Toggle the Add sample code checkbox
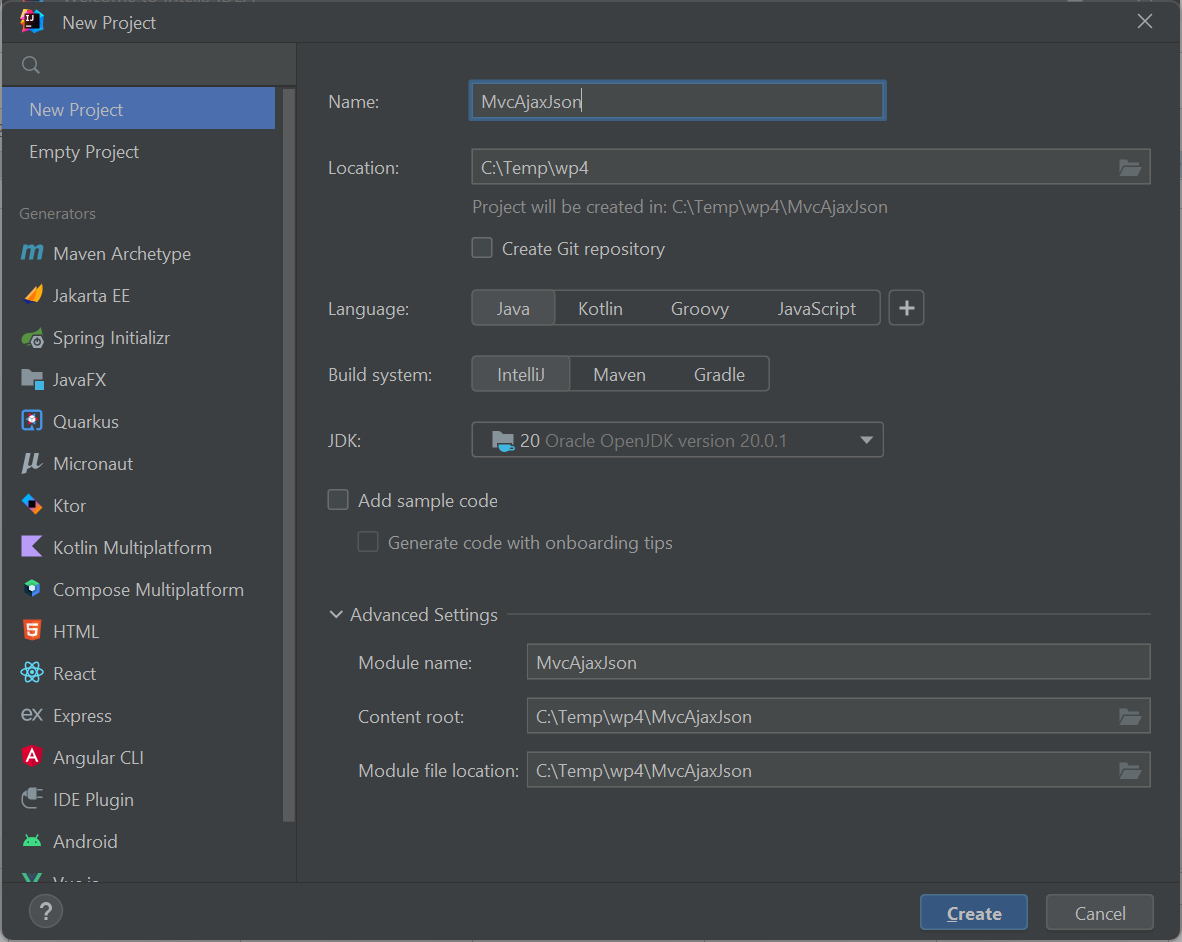Image resolution: width=1182 pixels, height=942 pixels. [x=338, y=500]
